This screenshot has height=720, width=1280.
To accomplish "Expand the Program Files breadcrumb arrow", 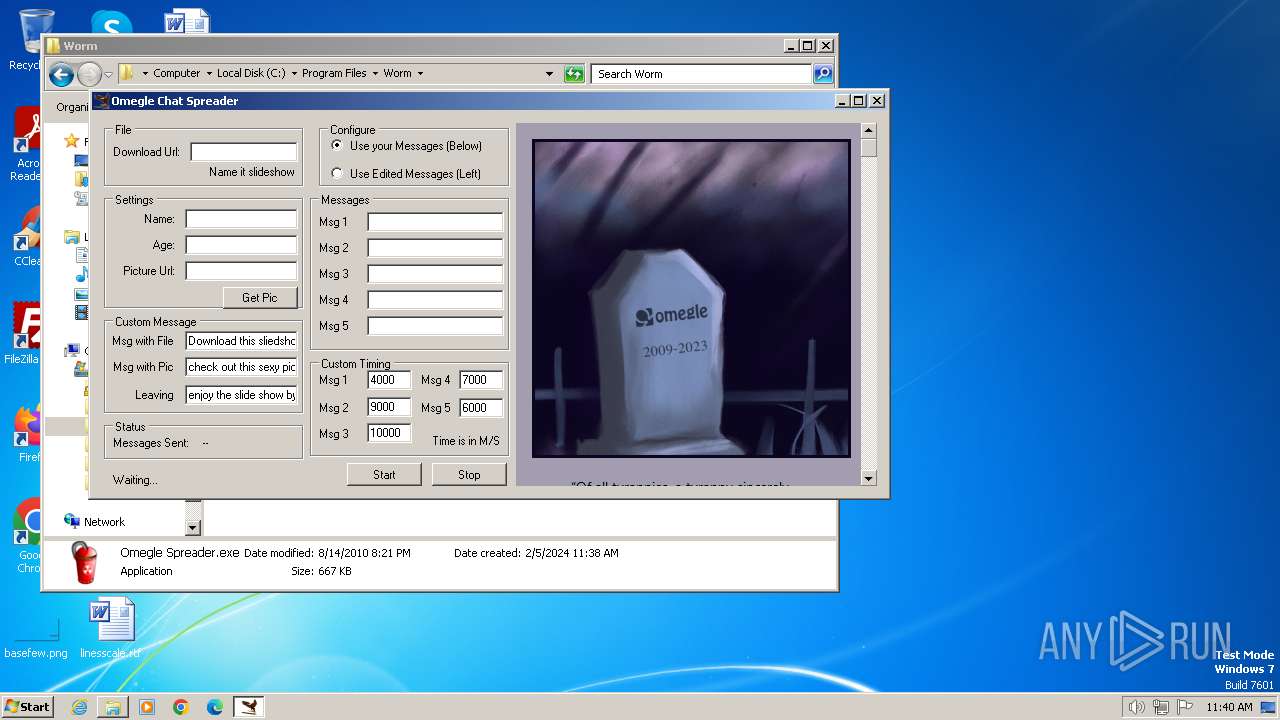I will click(375, 74).
